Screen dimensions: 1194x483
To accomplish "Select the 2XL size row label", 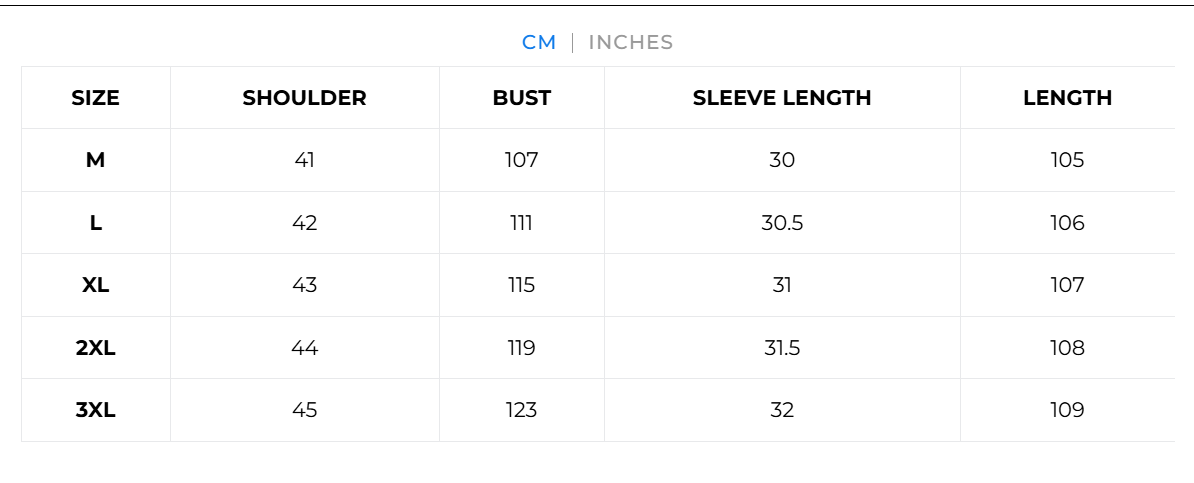I will 95,348.
